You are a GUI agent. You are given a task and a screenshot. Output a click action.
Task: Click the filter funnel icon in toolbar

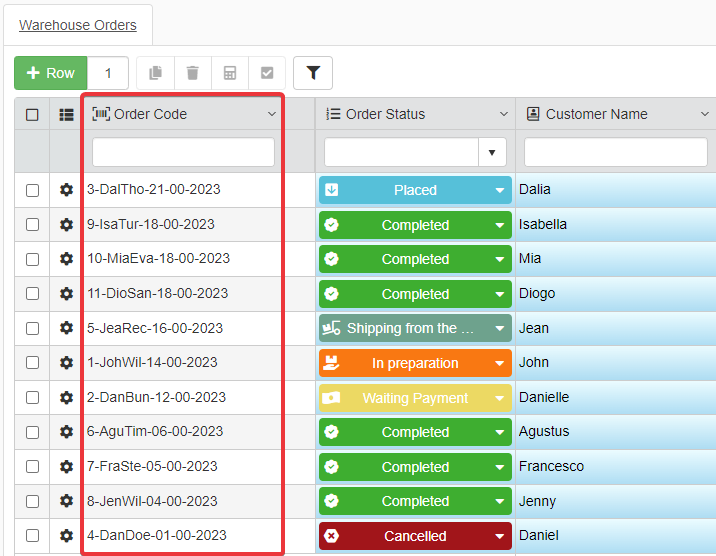click(x=313, y=73)
